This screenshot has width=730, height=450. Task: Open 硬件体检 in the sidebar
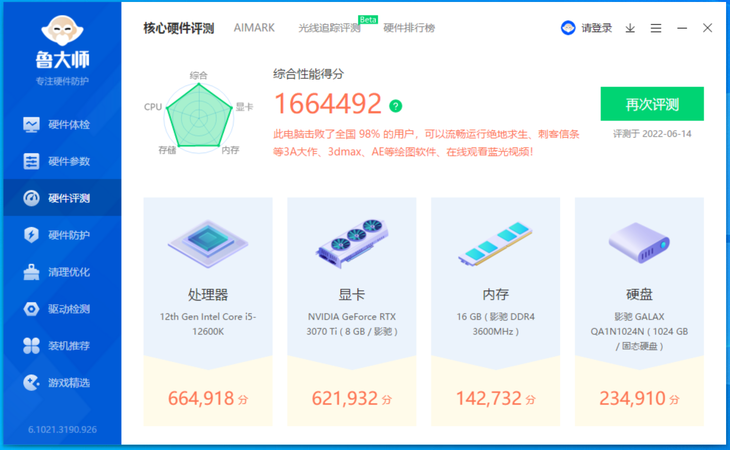click(x=62, y=124)
